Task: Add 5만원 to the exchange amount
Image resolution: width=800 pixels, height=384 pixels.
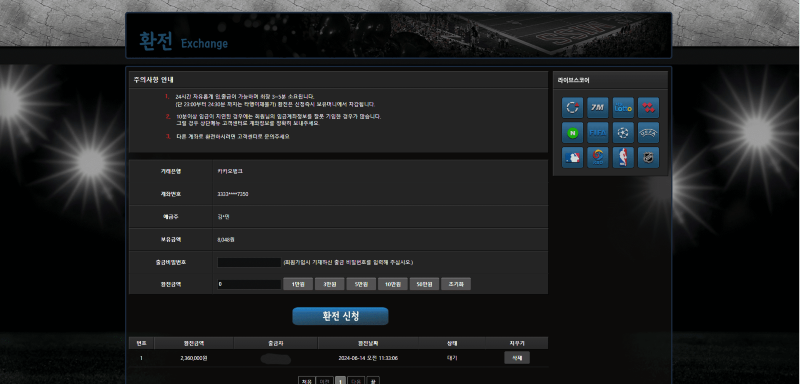Action: click(x=361, y=284)
